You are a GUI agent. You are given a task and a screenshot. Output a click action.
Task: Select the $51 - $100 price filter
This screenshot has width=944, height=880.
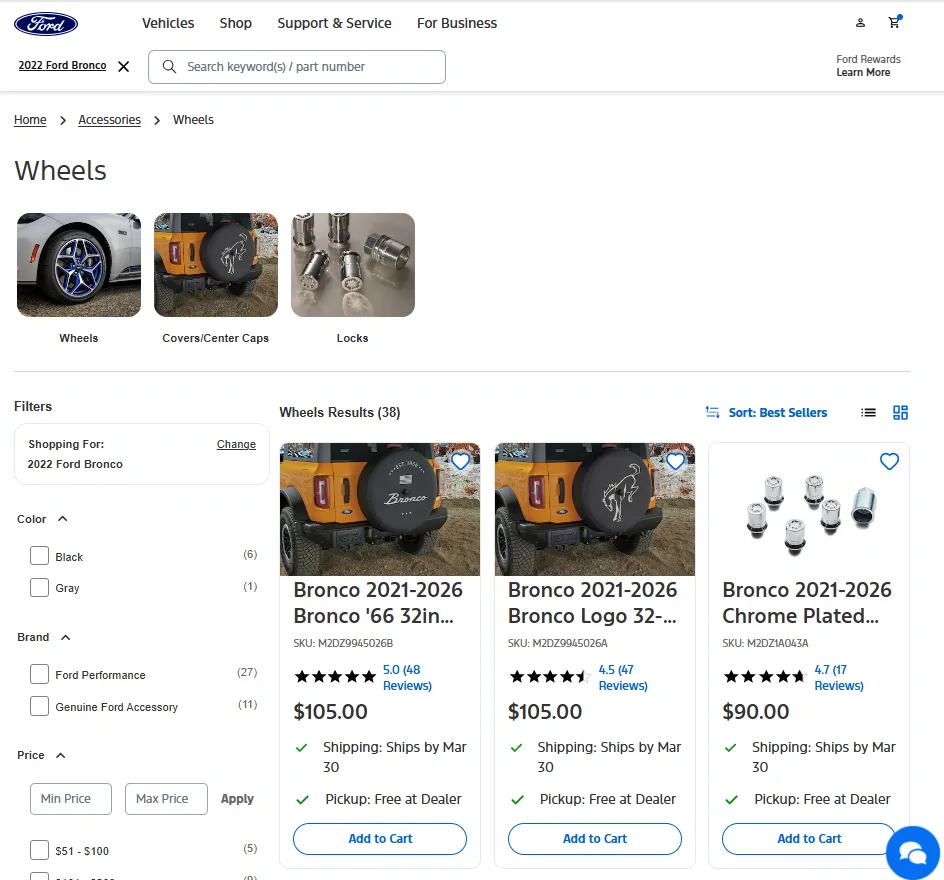click(39, 849)
